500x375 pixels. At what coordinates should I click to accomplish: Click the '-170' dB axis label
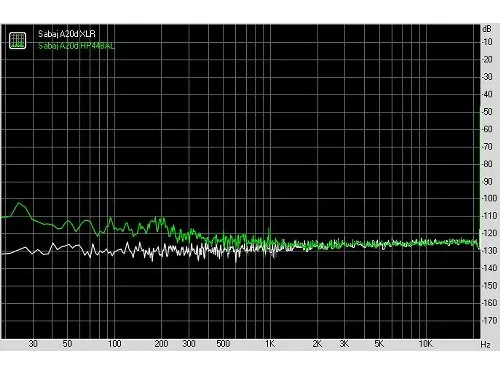click(489, 320)
